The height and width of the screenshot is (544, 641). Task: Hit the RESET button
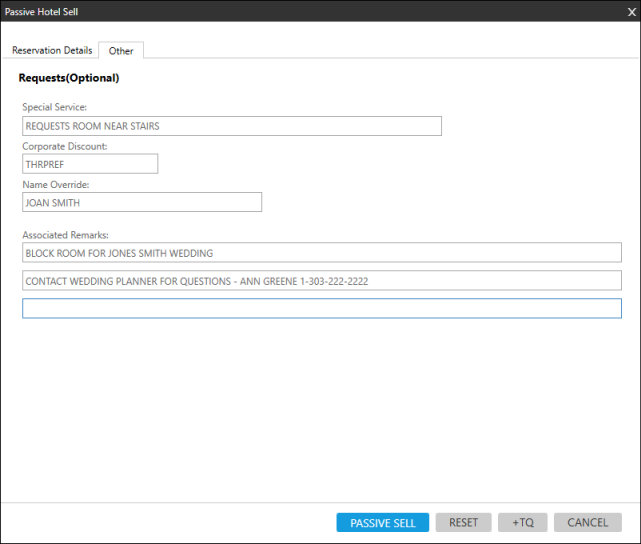coord(463,522)
